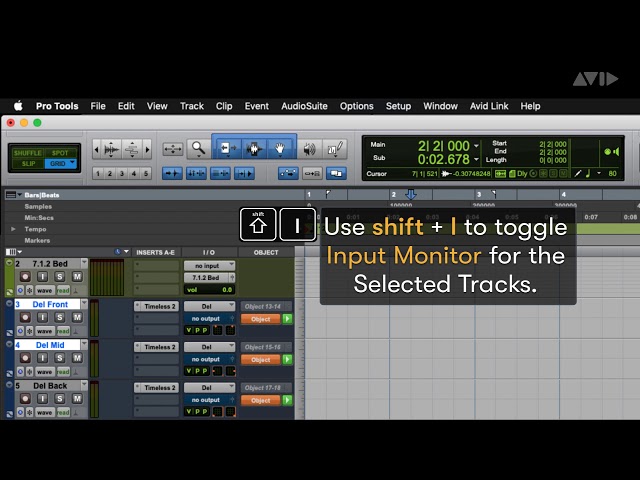Screen dimensions: 640x480
Task: Toggle Layered Editing button
Action: tap(336, 173)
